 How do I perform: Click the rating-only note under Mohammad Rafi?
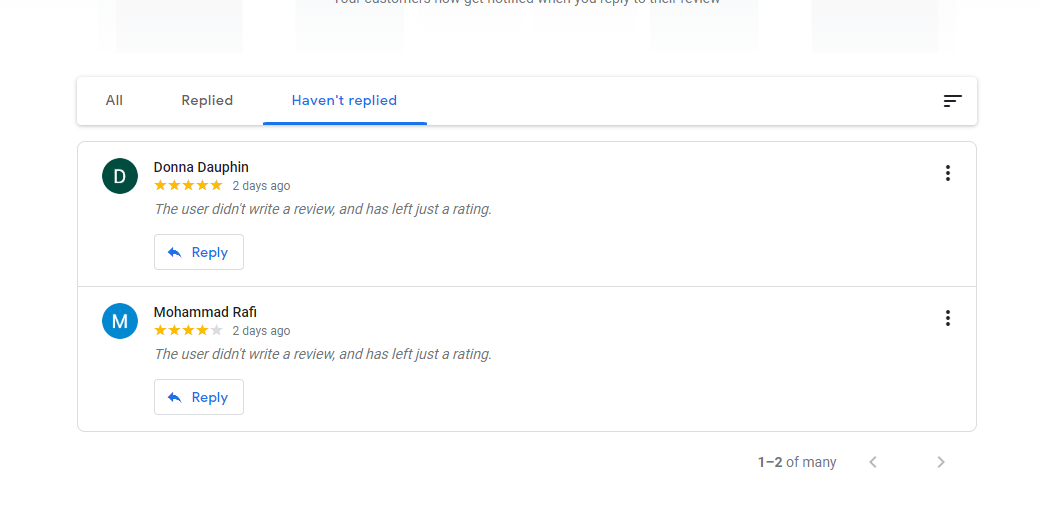[x=323, y=354]
